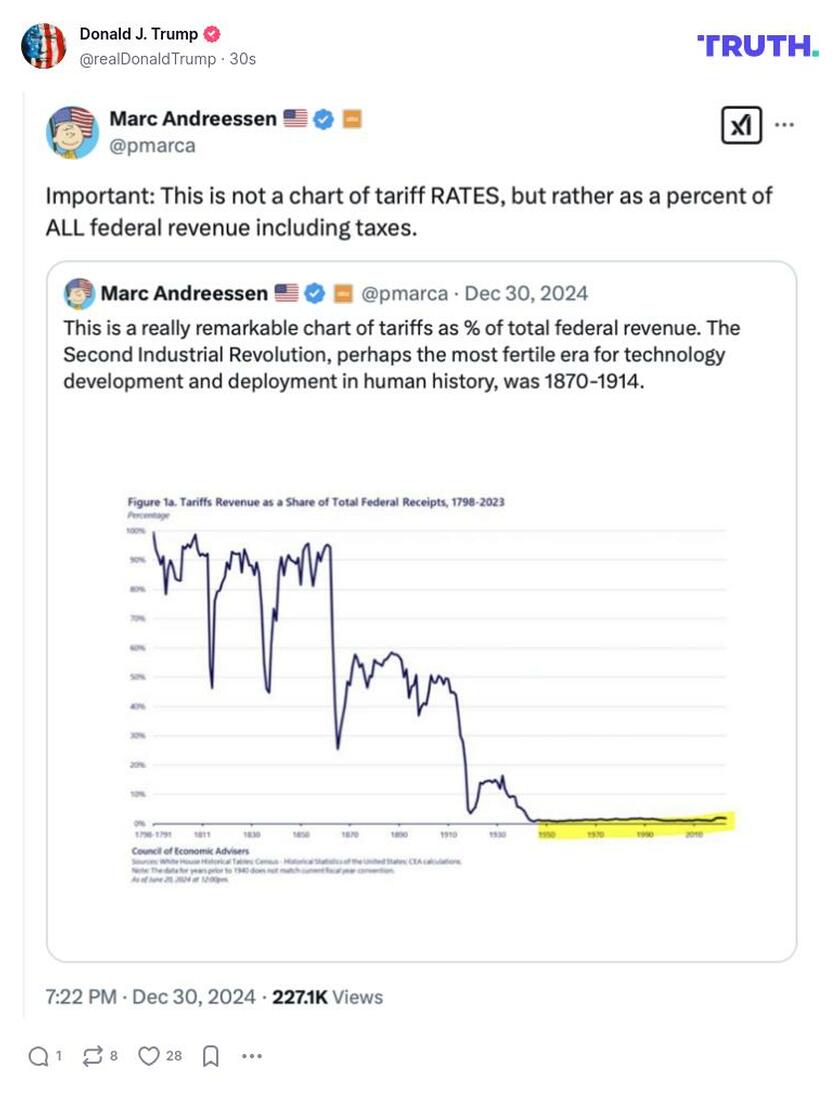Bookmark this post
The width and height of the screenshot is (840, 1100).
point(211,1056)
